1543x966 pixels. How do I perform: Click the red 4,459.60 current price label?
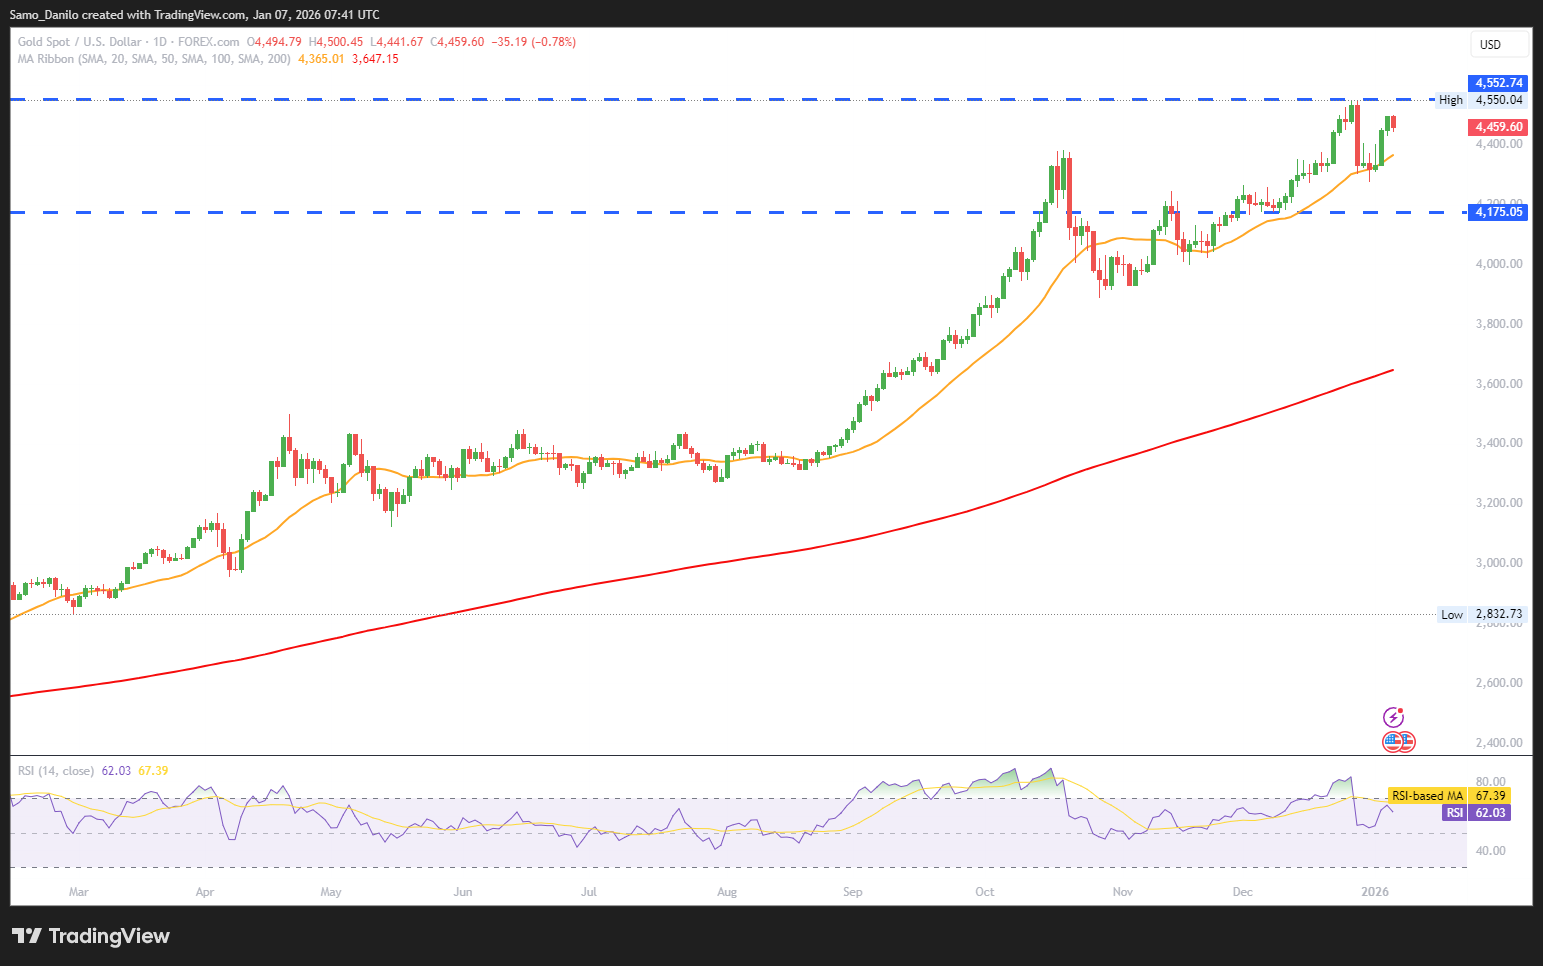point(1498,127)
